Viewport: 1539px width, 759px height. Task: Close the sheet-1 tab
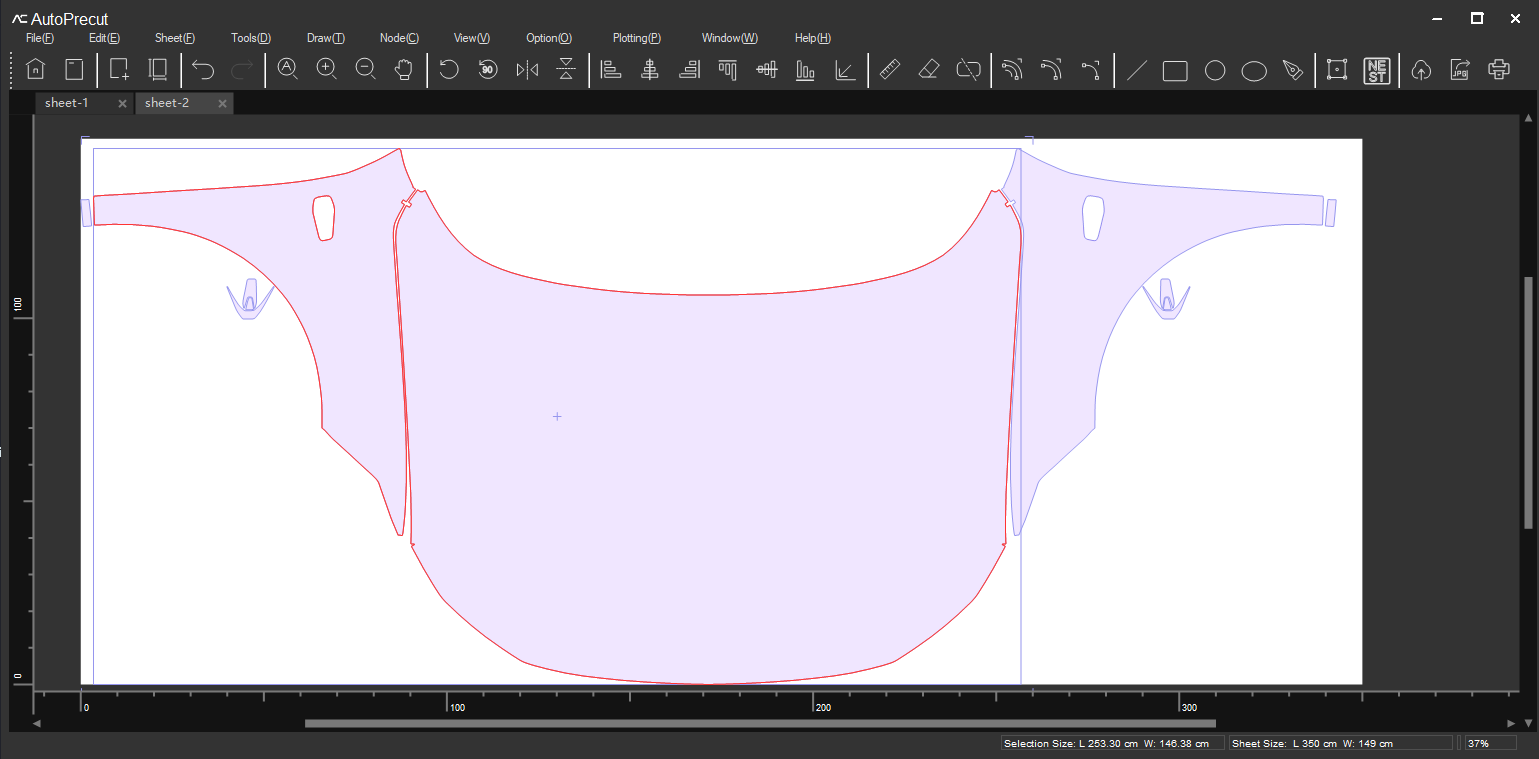point(122,104)
